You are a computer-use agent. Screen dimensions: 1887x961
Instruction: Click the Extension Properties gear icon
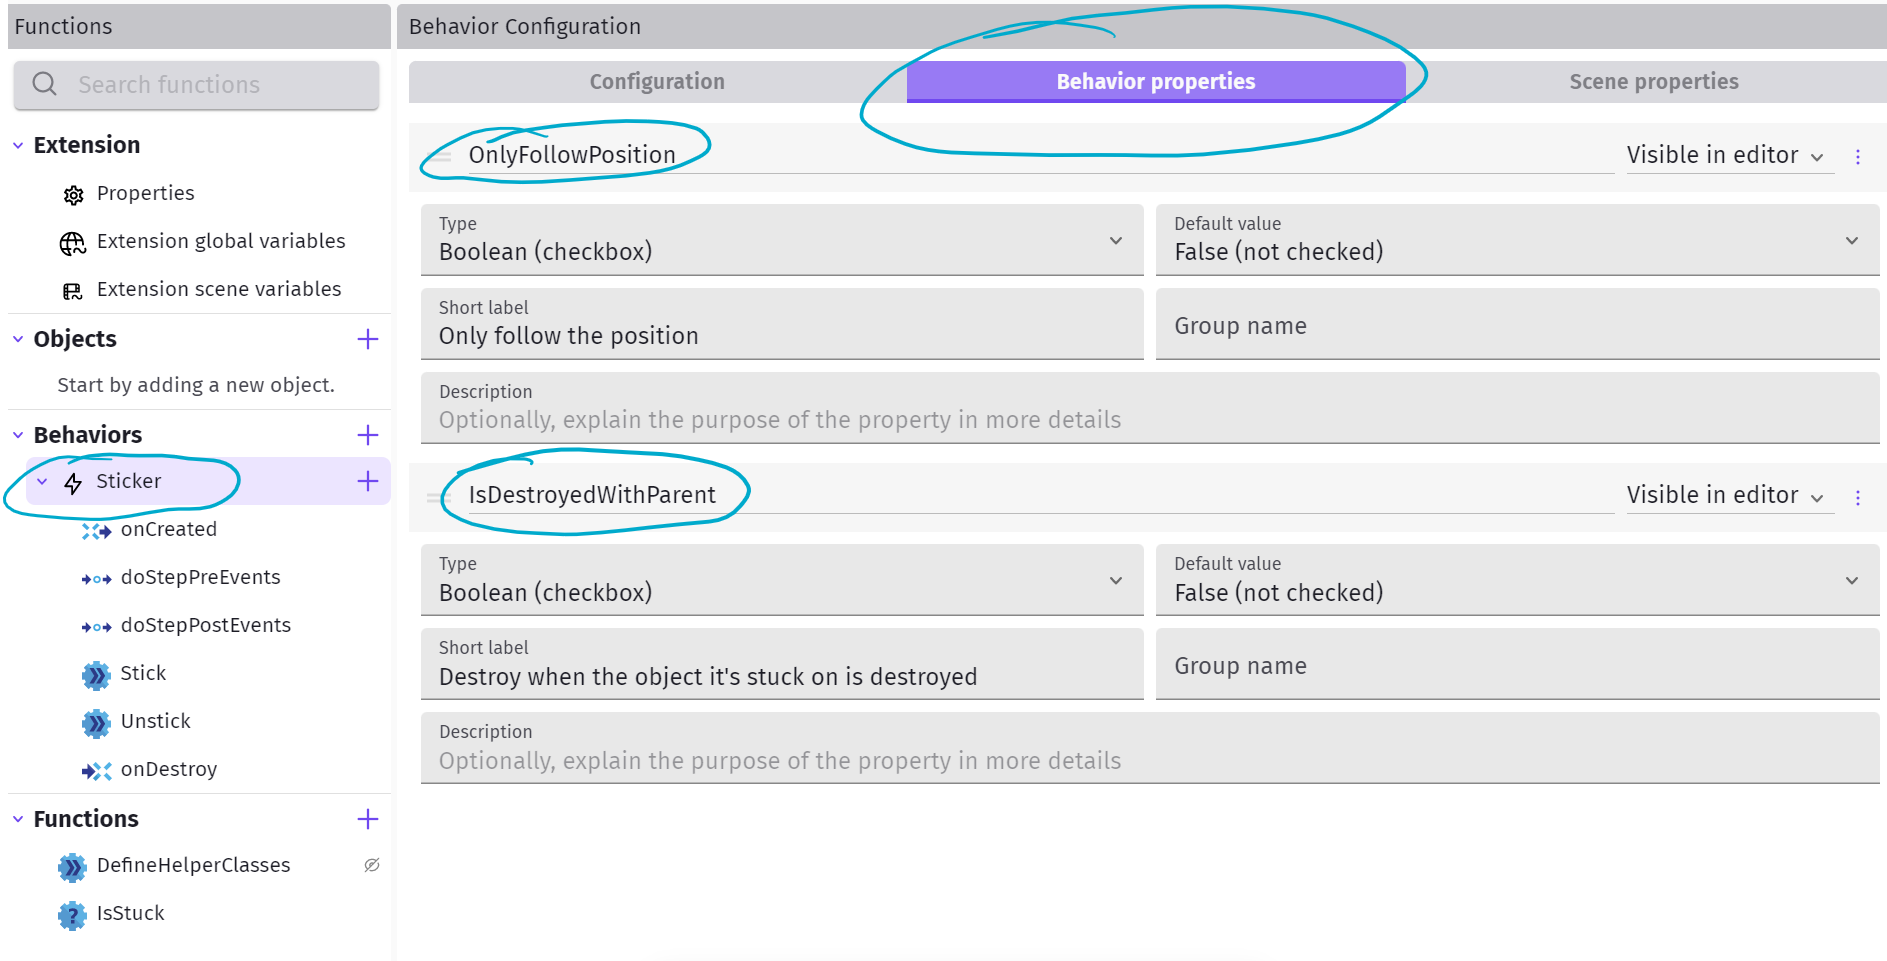click(73, 195)
